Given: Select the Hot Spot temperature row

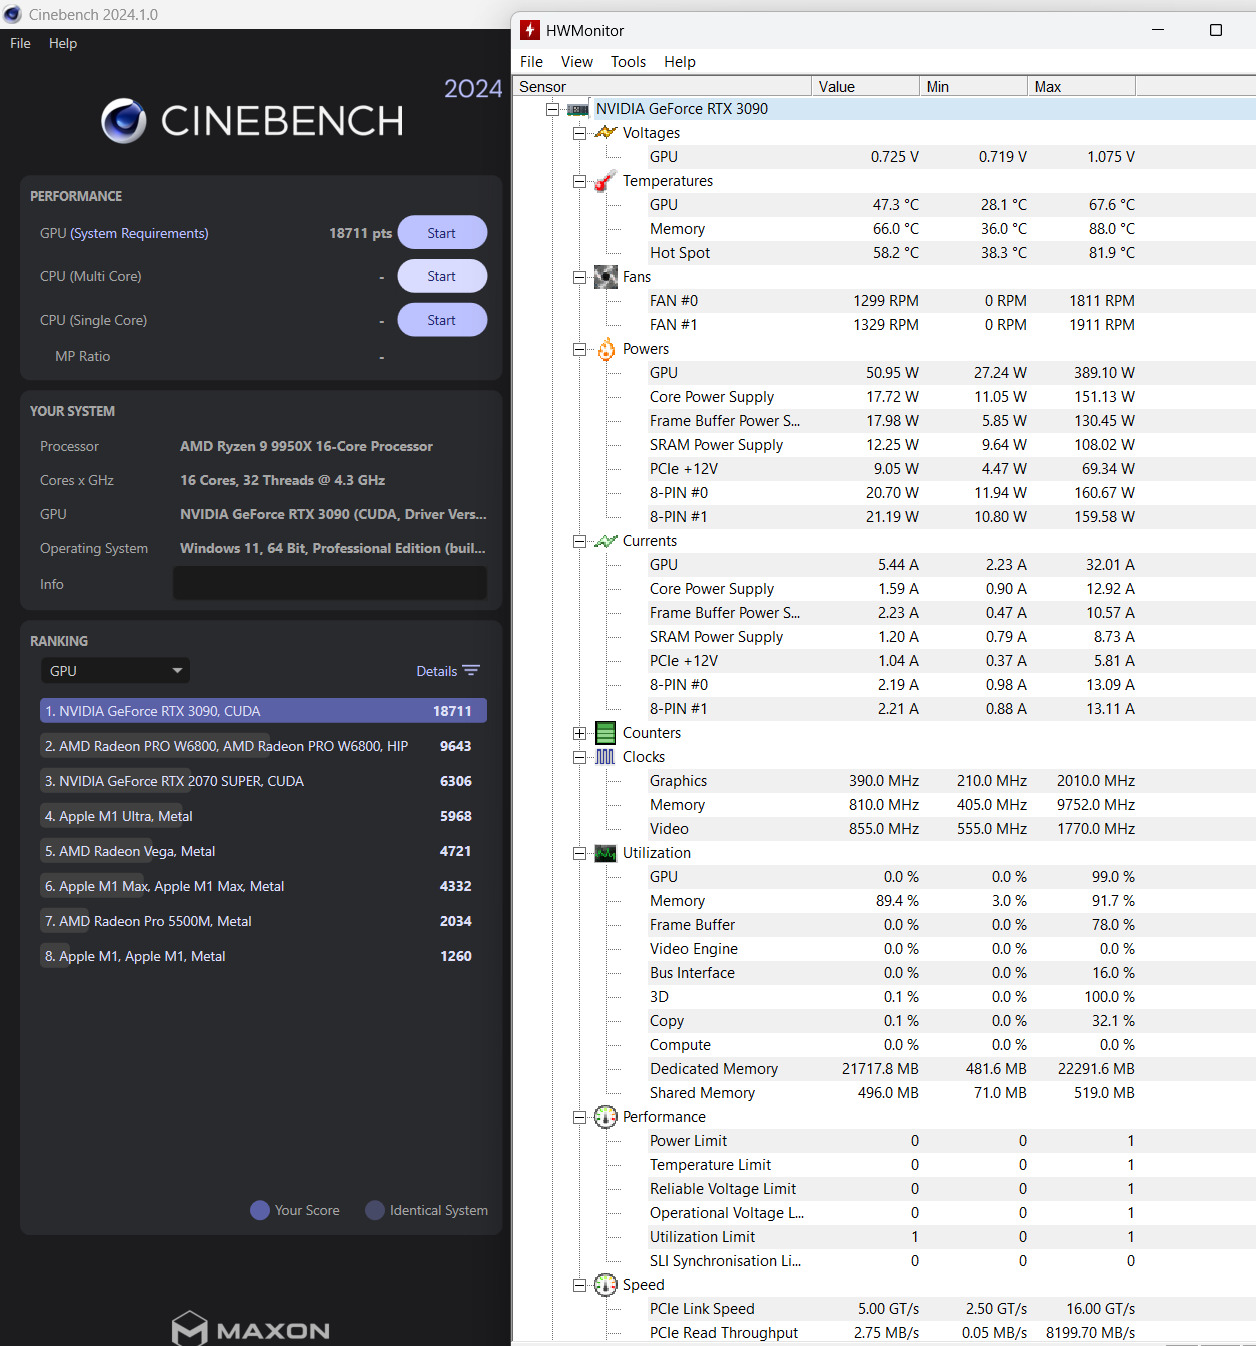Looking at the screenshot, I should pyautogui.click(x=892, y=253).
